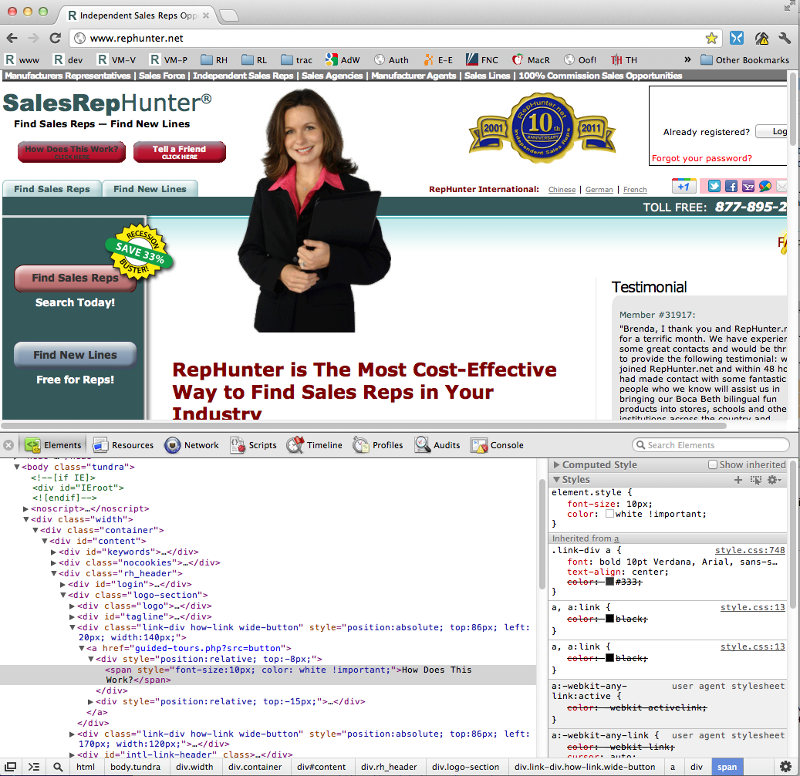Viewport: 800px width, 776px height.
Task: Collapse the body class tundra node
Action: click(17, 467)
